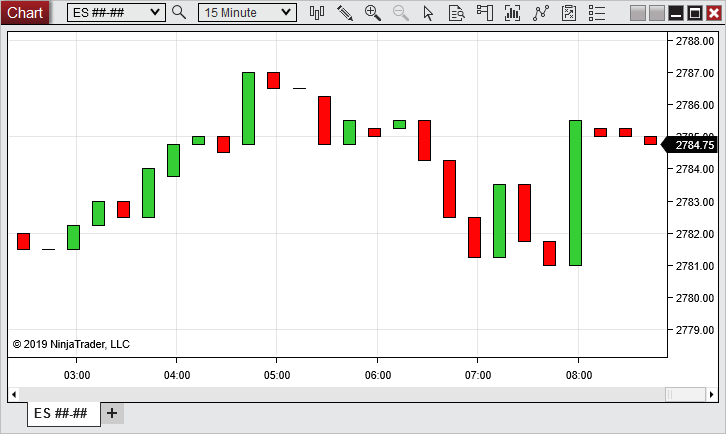This screenshot has width=726, height=434.
Task: Click the red Chart title label
Action: click(25, 12)
